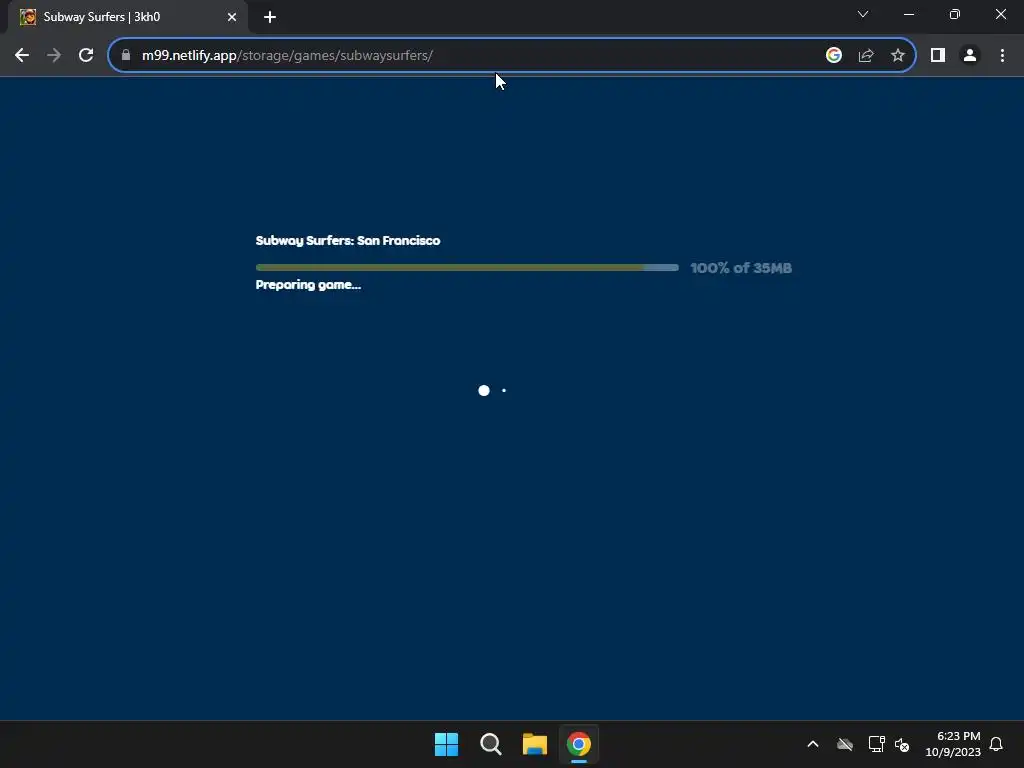Minimize the Chrome window

click(908, 14)
